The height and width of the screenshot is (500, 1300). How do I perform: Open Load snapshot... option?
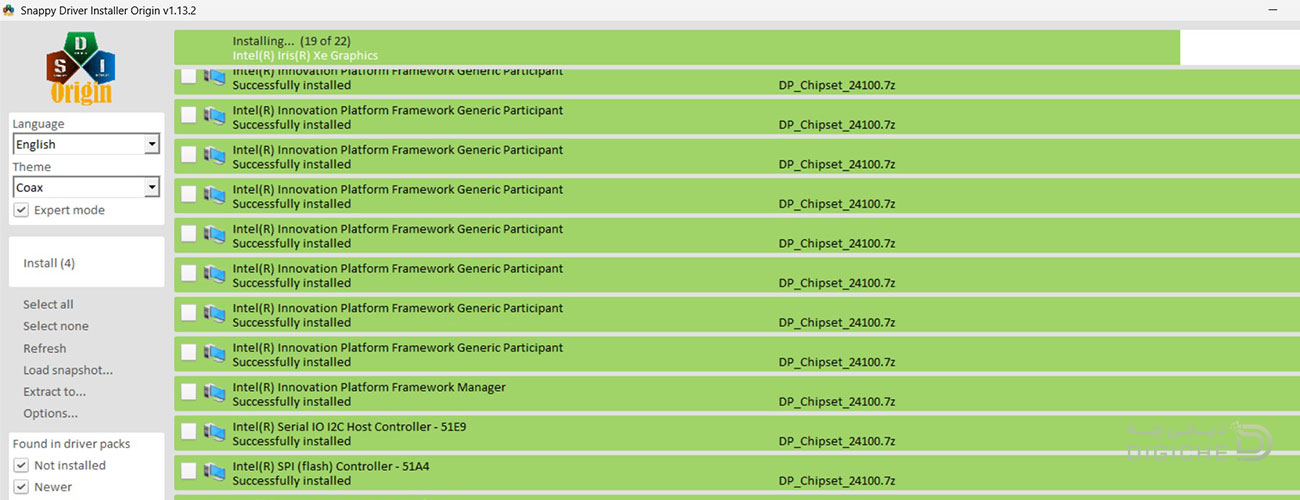[67, 370]
